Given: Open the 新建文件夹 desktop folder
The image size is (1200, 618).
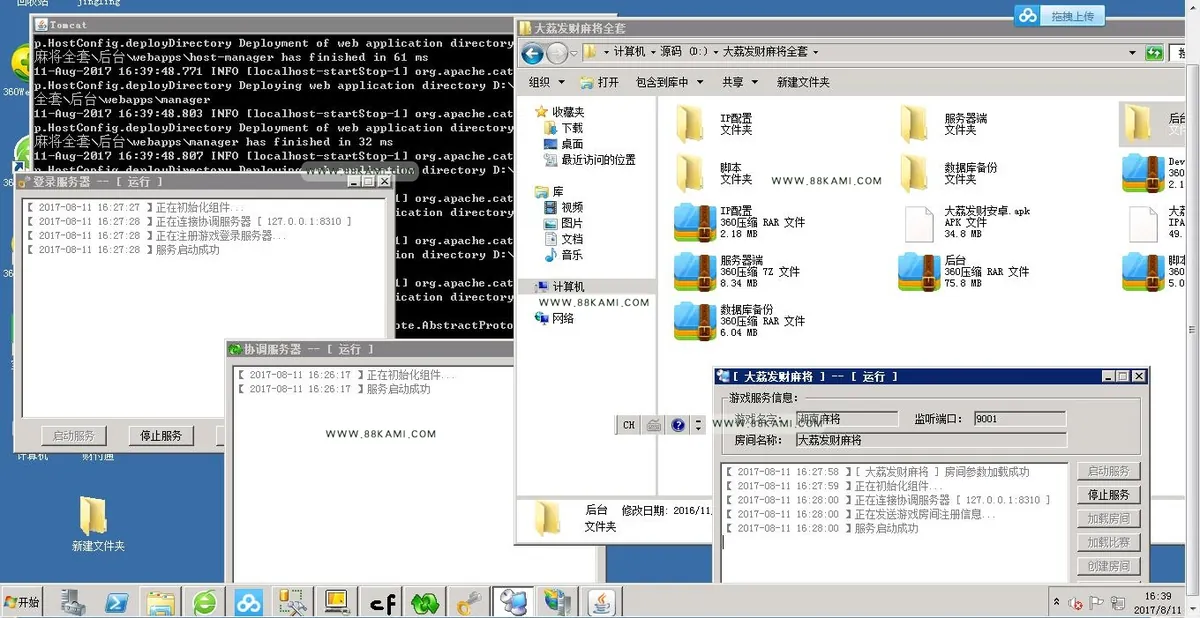Looking at the screenshot, I should [96, 525].
